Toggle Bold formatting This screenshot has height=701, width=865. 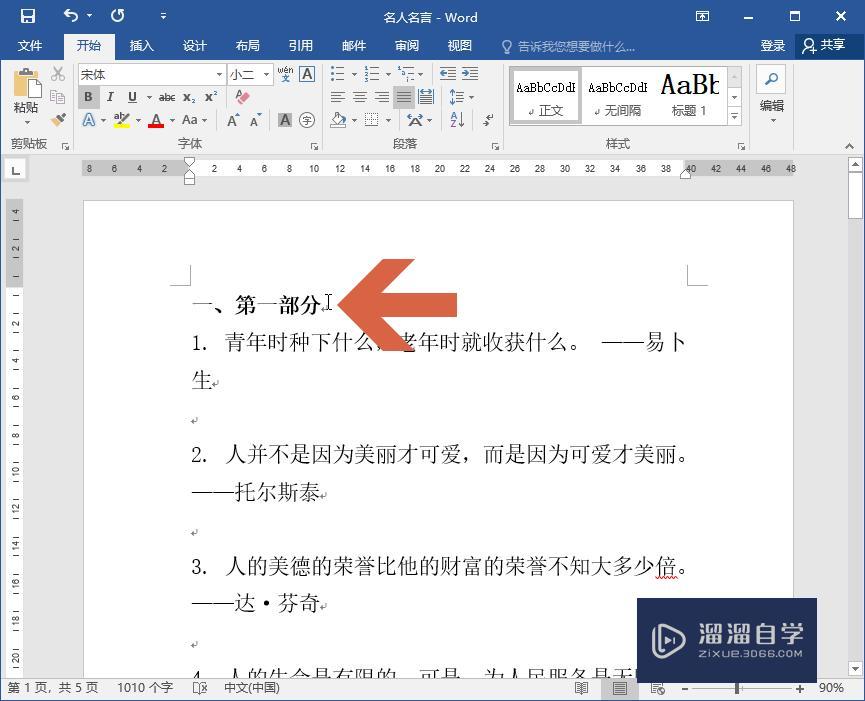tap(88, 97)
